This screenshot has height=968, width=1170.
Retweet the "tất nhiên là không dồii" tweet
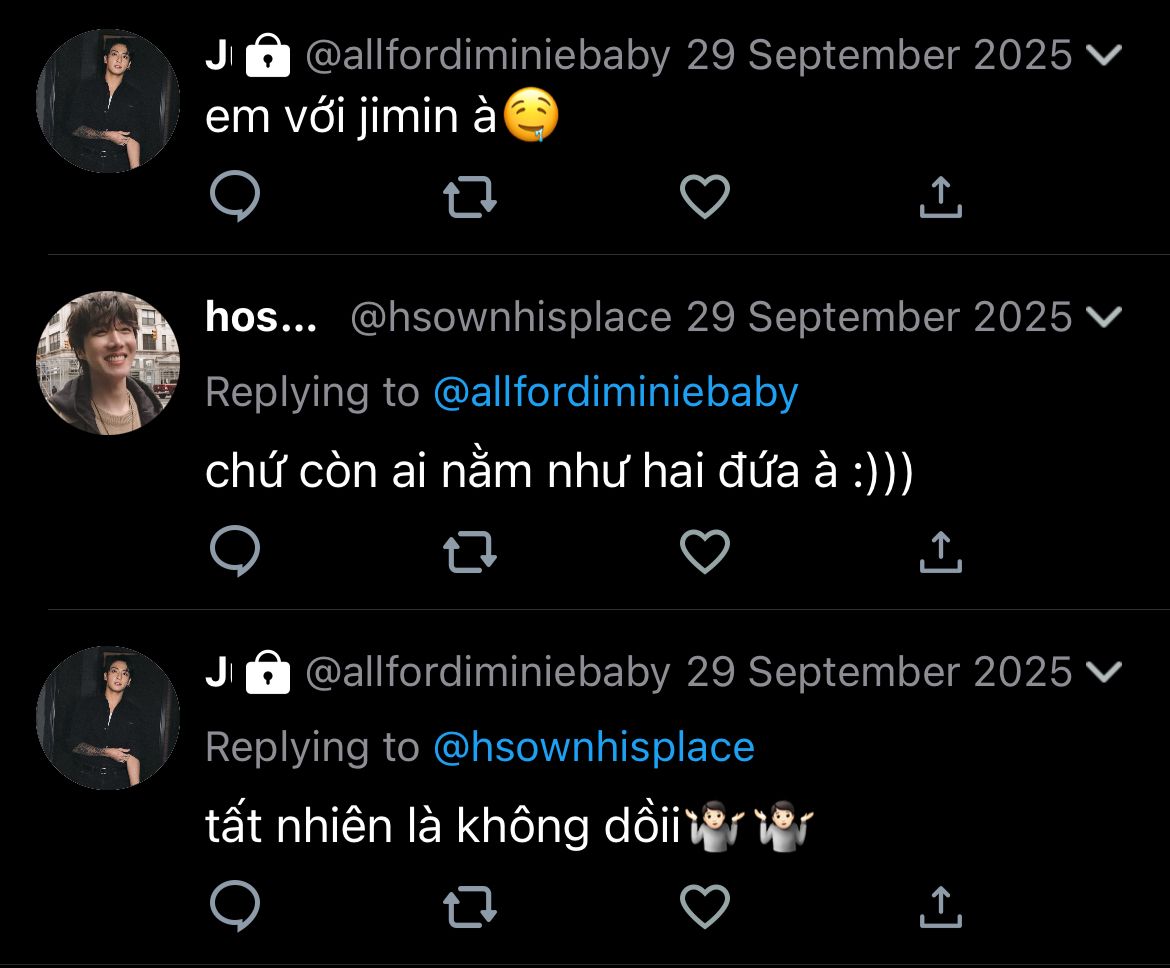tap(470, 906)
